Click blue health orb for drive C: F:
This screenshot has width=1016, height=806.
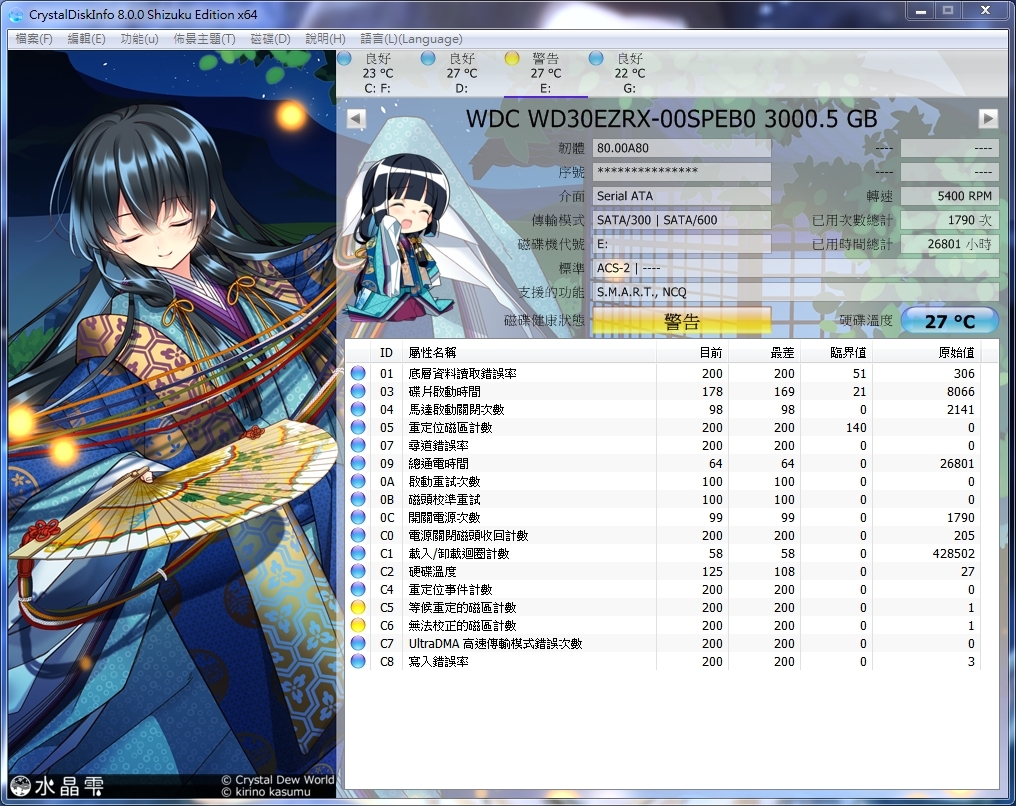pos(344,58)
